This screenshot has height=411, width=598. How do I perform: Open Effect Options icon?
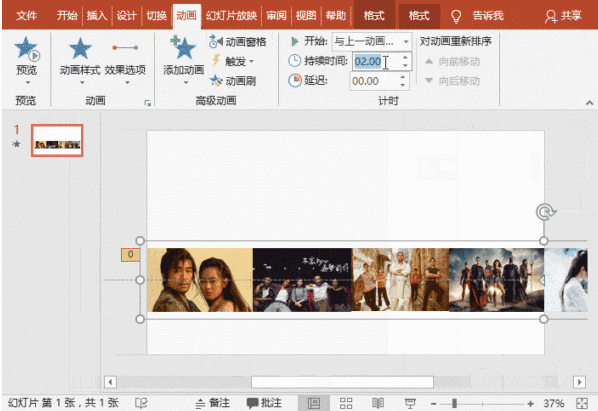pos(125,48)
